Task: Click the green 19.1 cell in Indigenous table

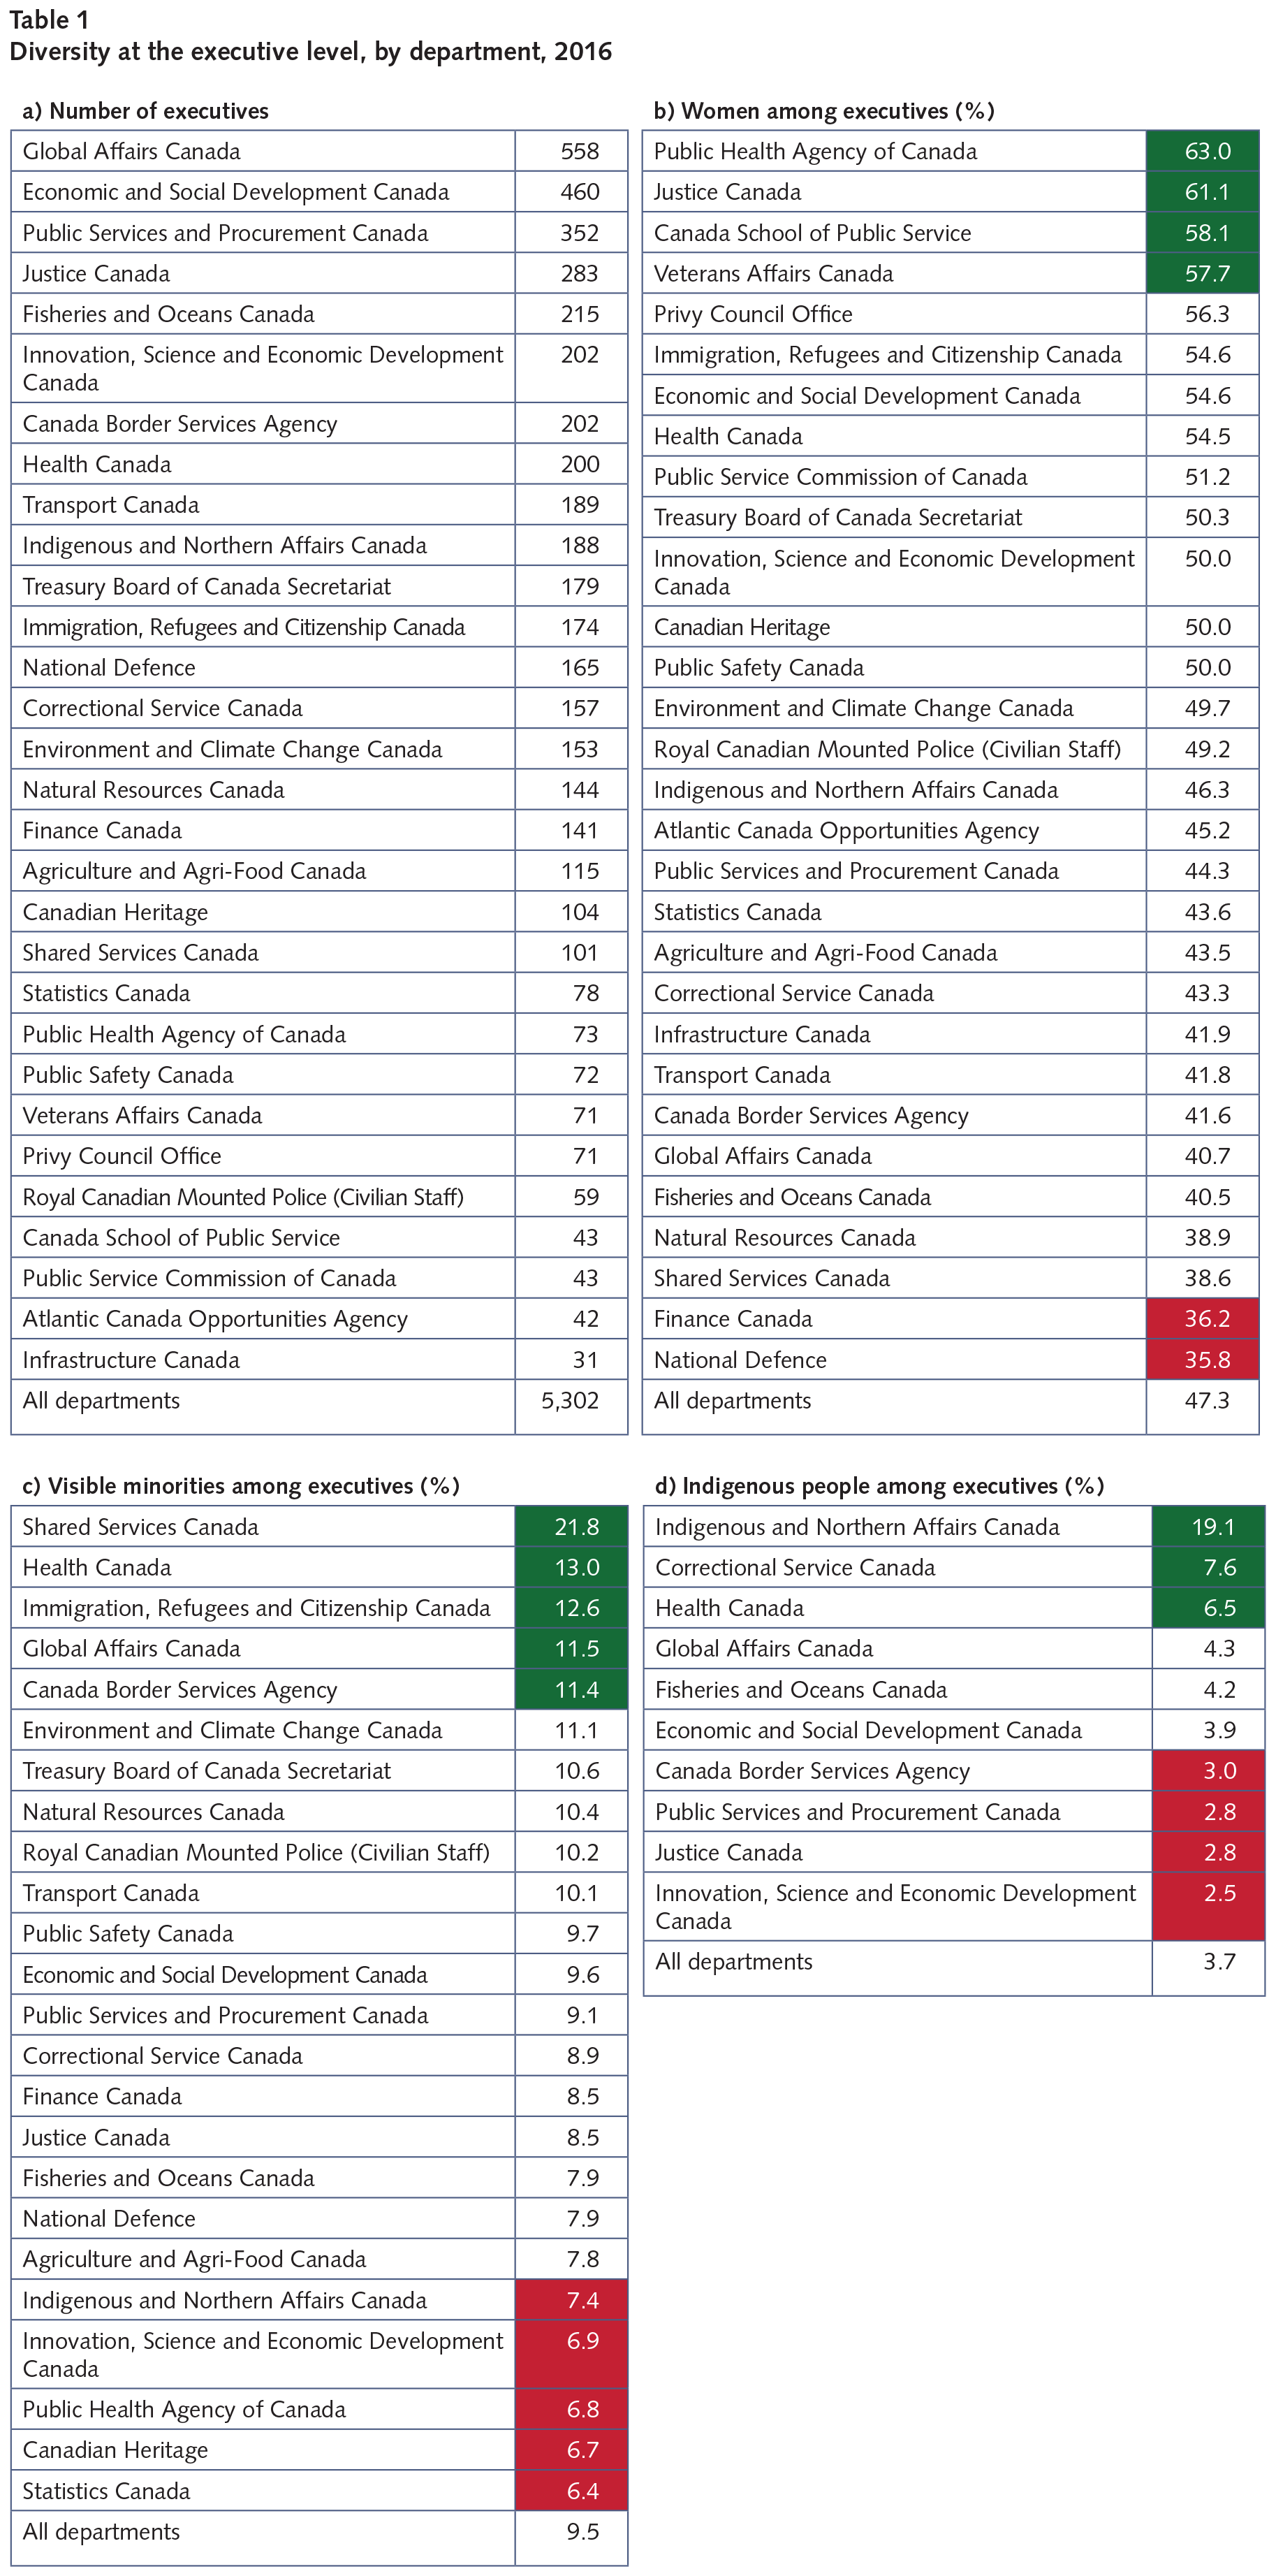Action: coord(1209,1527)
